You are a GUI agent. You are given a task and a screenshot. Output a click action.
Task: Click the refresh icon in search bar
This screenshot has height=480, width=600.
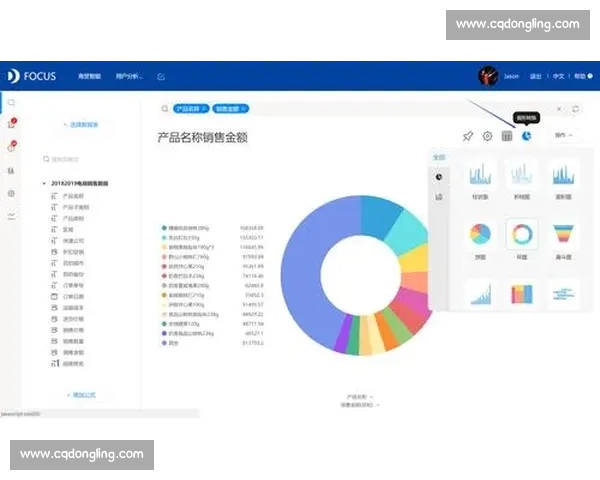[x=575, y=108]
